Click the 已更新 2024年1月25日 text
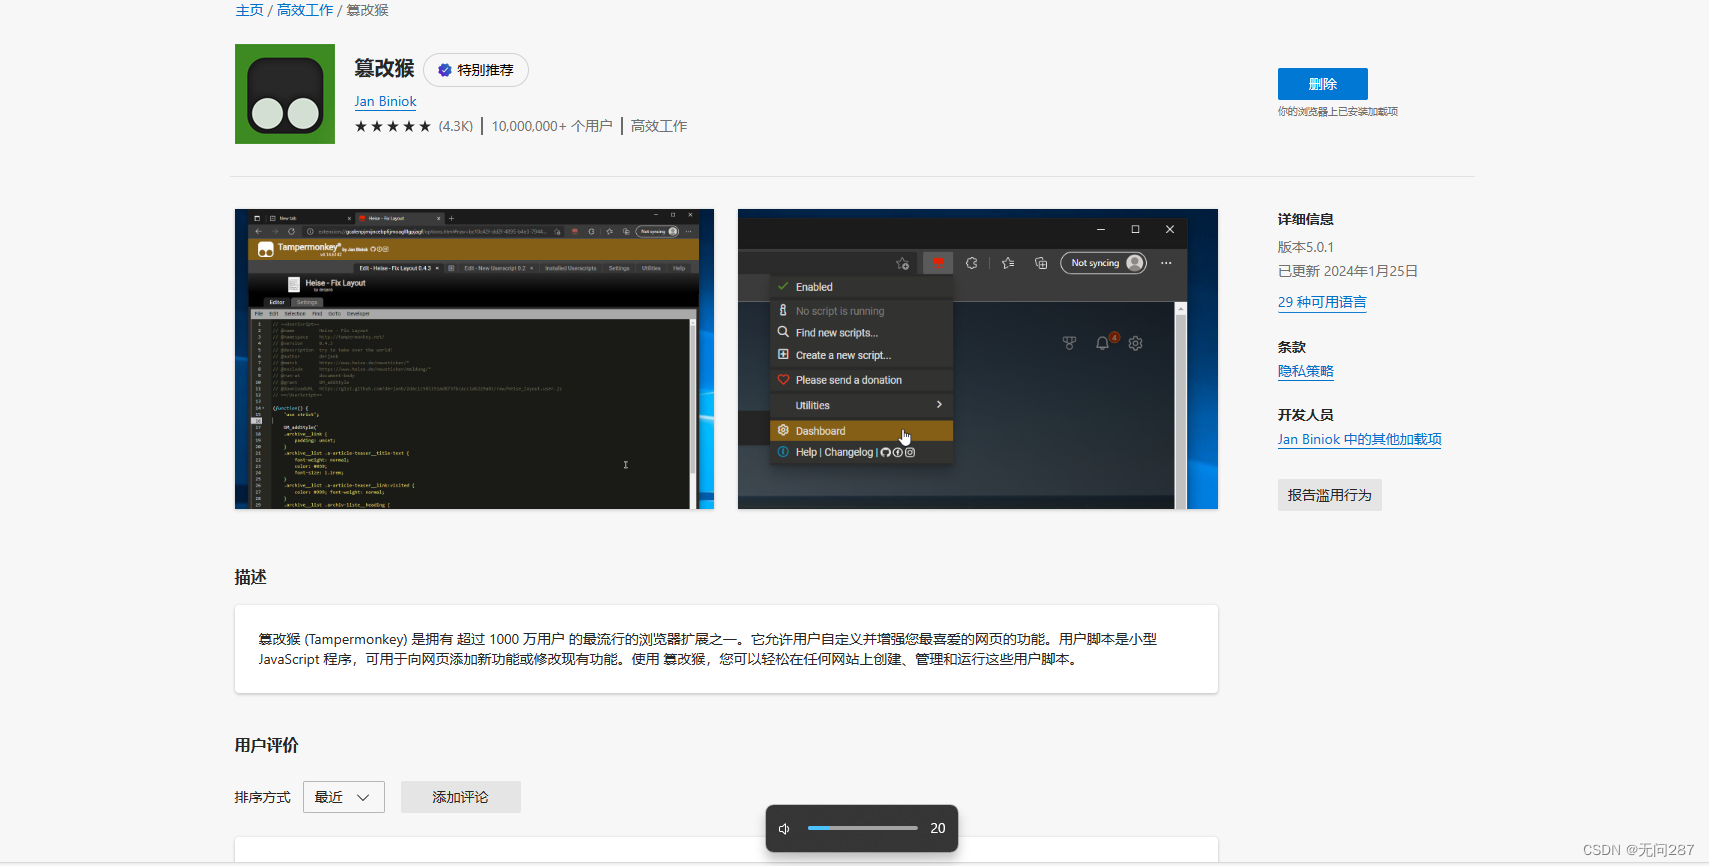The width and height of the screenshot is (1709, 866). click(1347, 271)
